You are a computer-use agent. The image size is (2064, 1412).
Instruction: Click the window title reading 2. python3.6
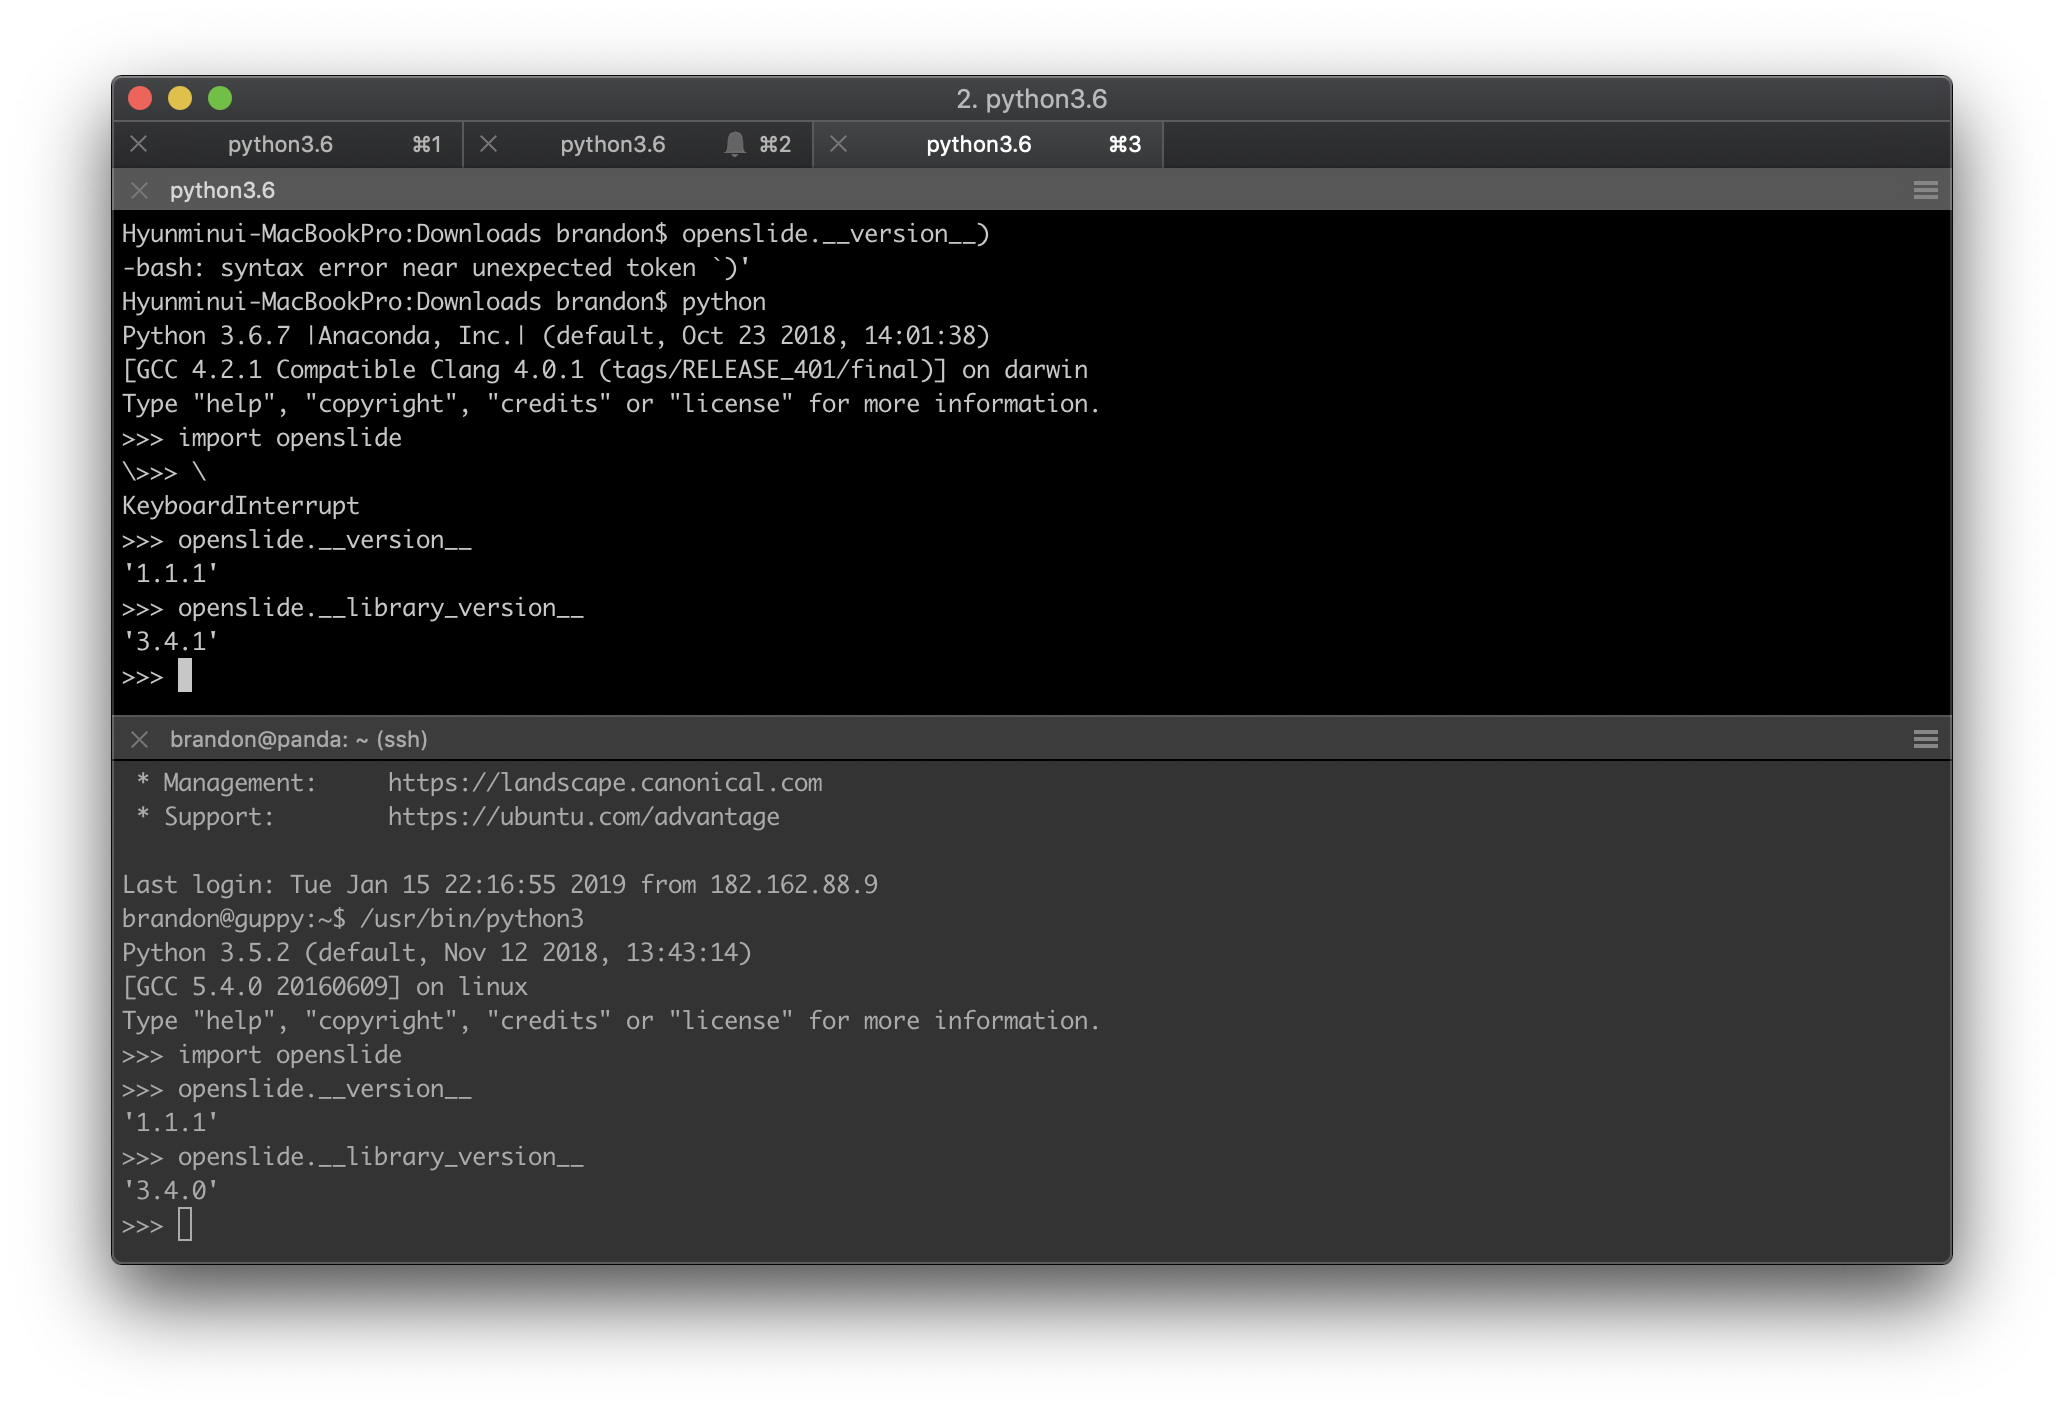click(x=1032, y=99)
